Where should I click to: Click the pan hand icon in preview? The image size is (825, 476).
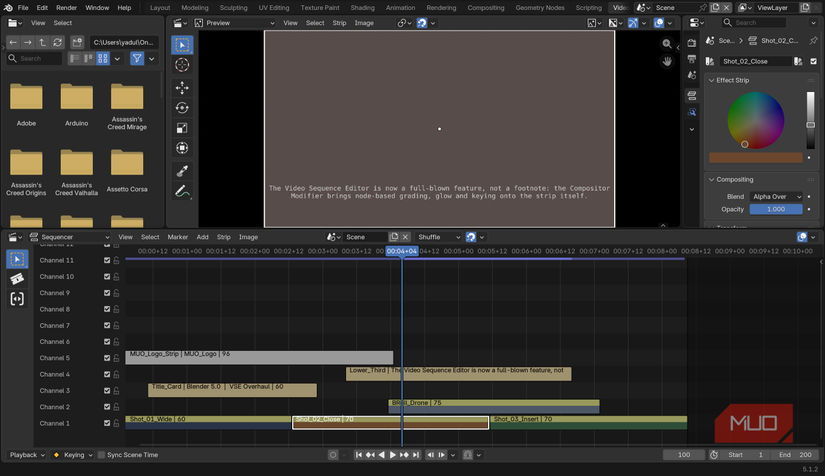[x=667, y=62]
